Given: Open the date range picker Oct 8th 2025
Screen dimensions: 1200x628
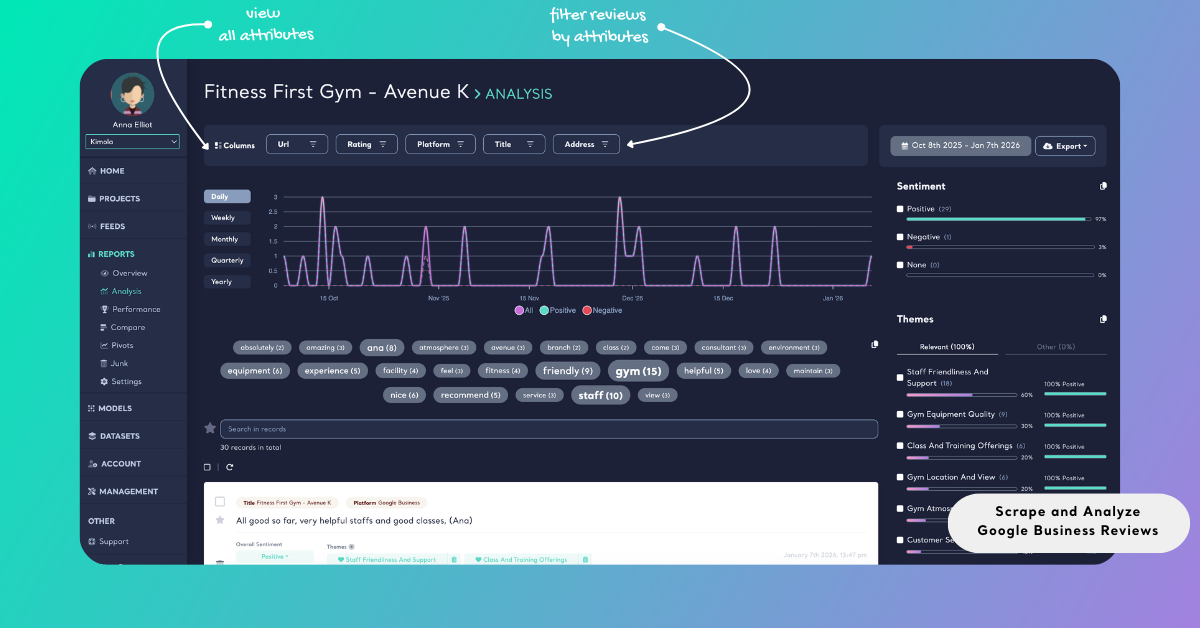Looking at the screenshot, I should (961, 146).
